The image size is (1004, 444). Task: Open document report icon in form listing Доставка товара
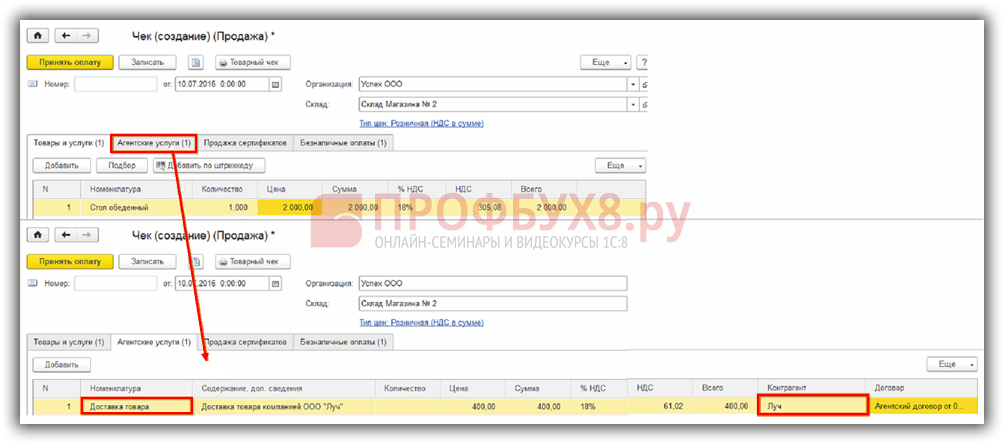click(198, 262)
